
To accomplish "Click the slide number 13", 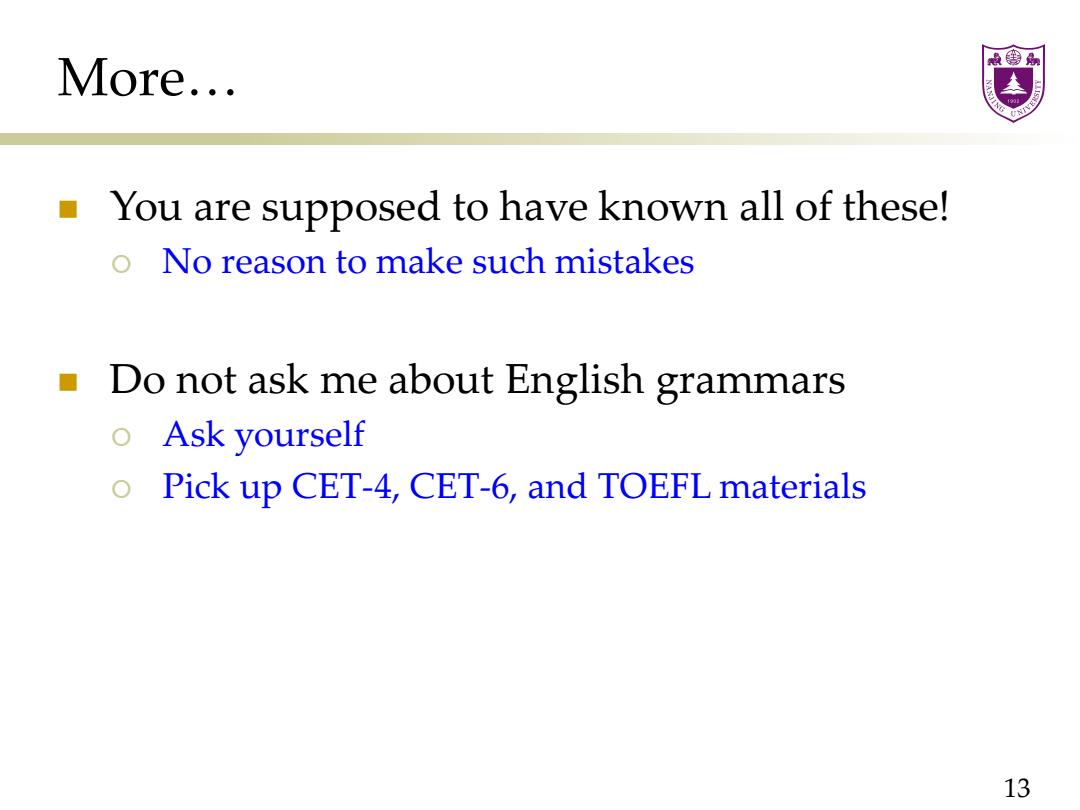I will coord(1017,787).
